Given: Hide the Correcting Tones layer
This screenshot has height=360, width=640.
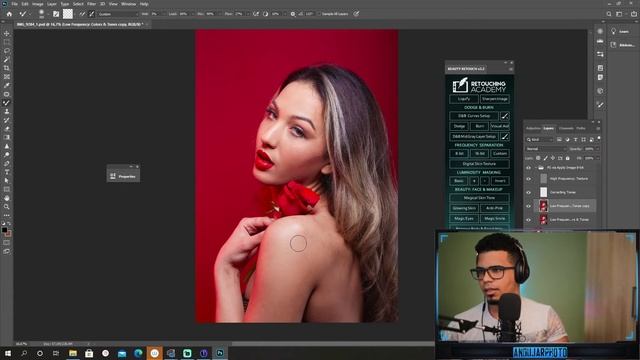Looking at the screenshot, I should tap(529, 192).
